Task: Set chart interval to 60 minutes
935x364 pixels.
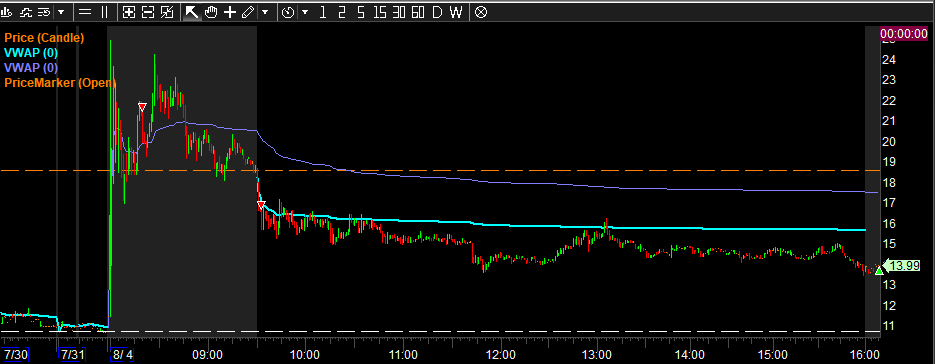Action: (x=418, y=12)
